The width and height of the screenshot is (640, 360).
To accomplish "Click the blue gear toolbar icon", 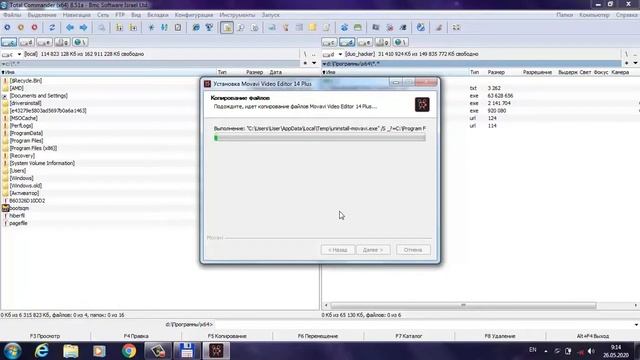I will 7,27.
